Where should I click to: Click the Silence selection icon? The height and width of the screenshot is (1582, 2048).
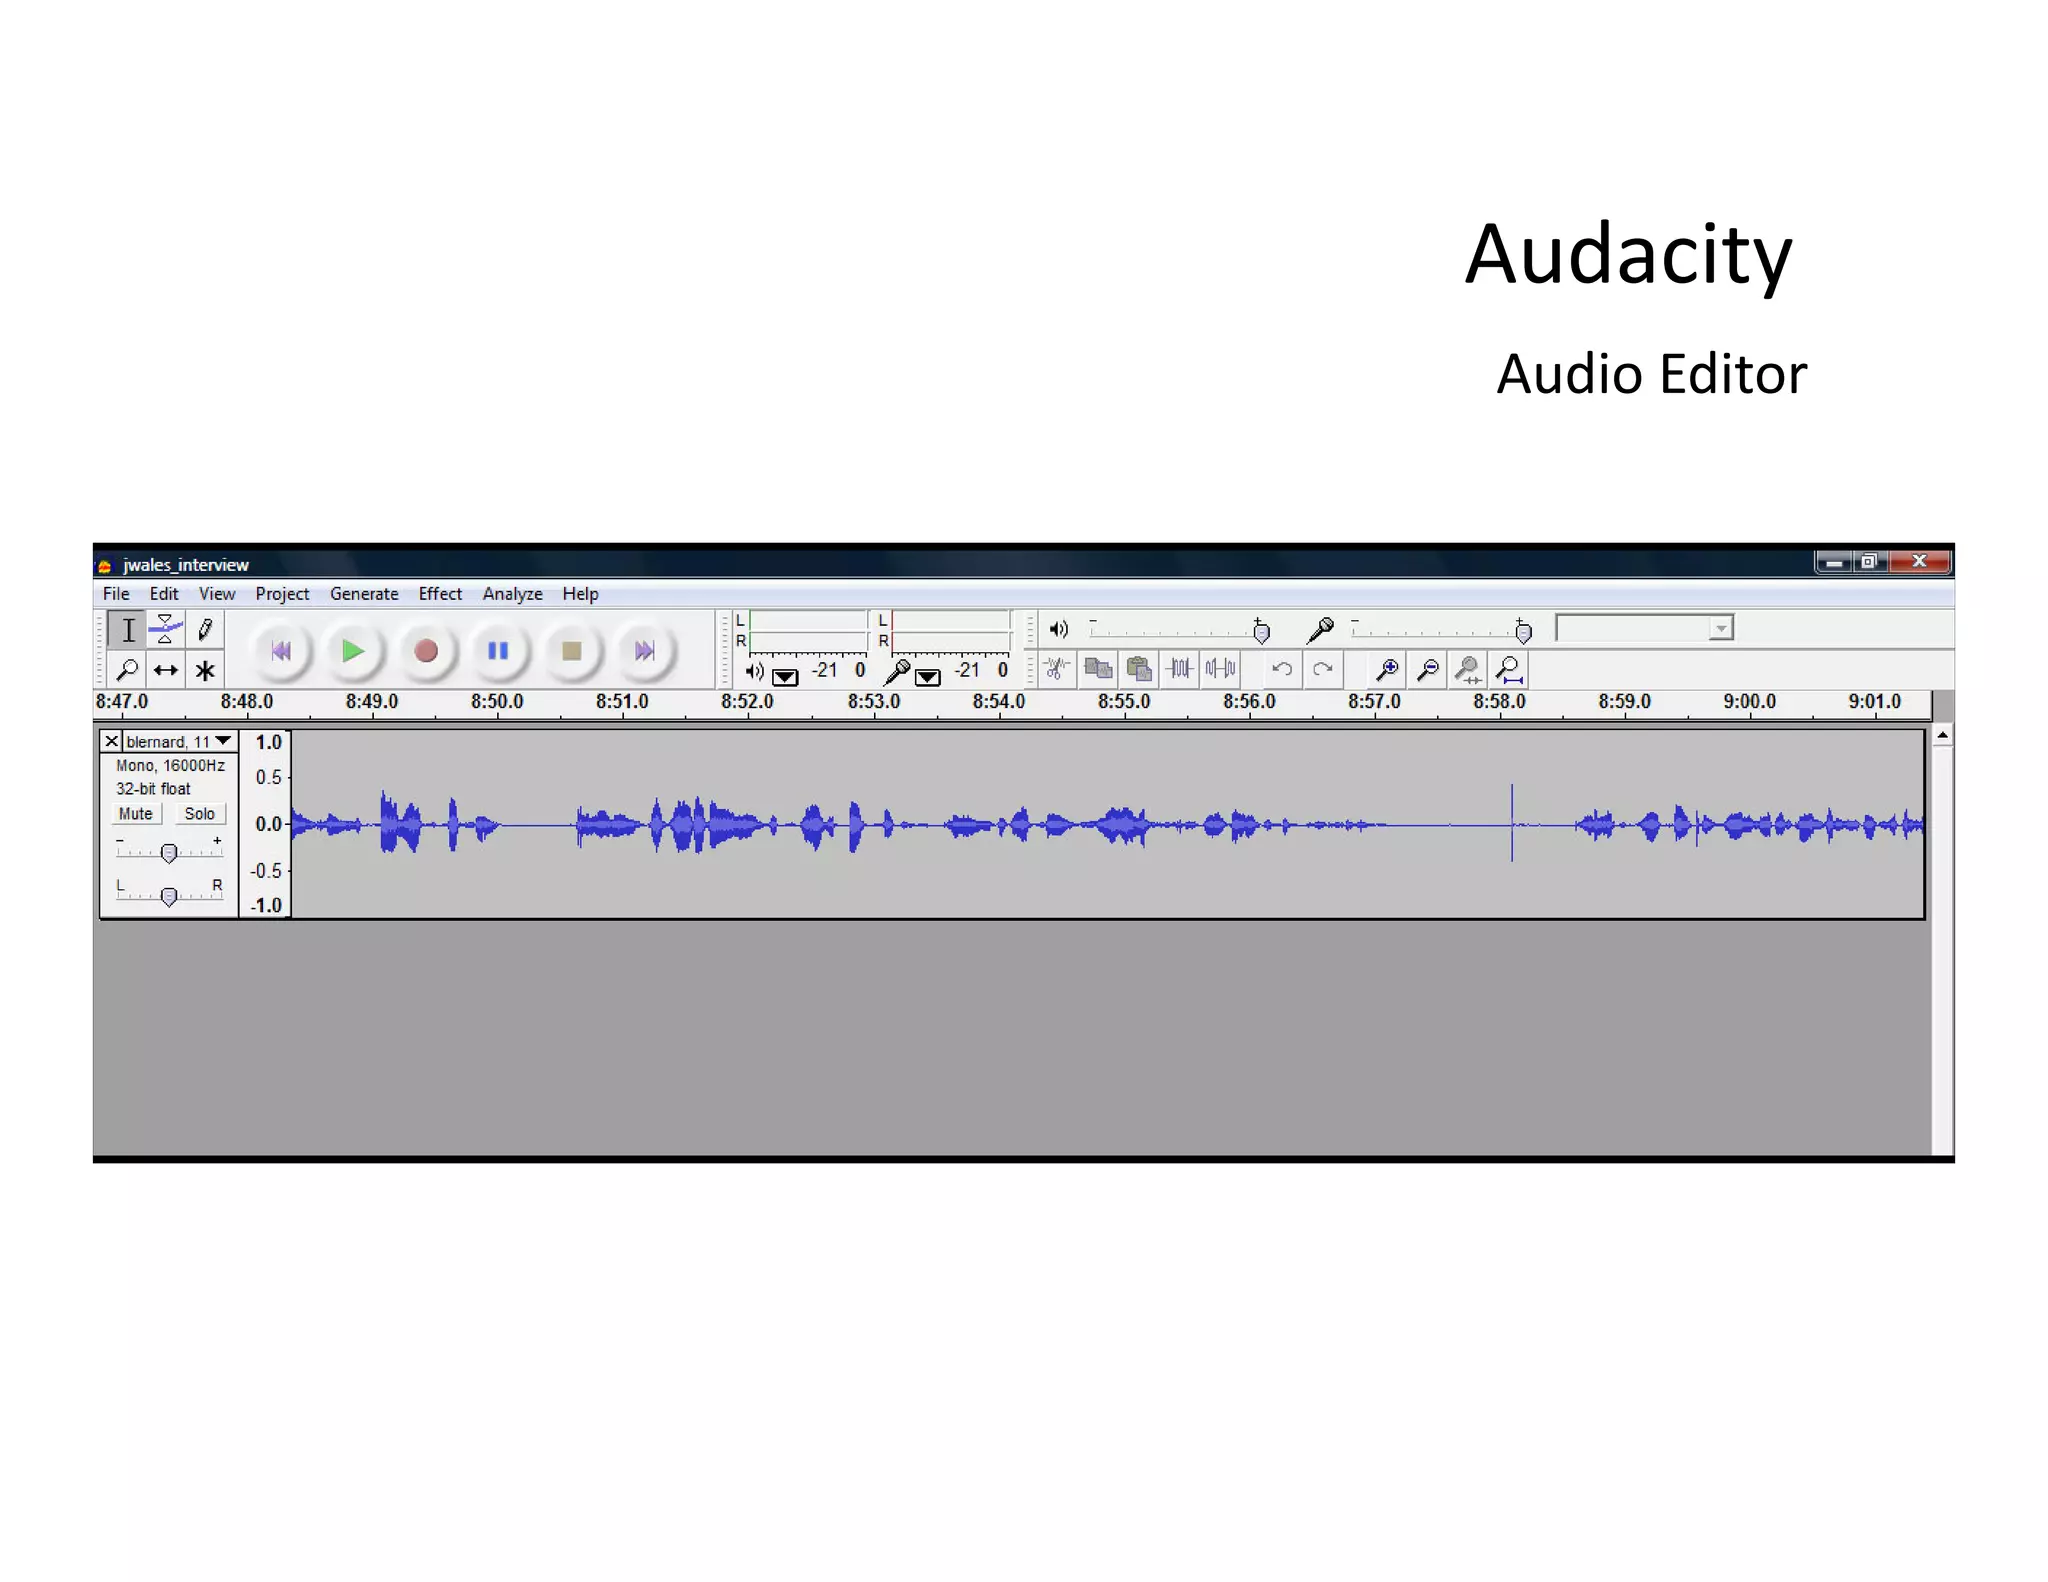pos(1220,669)
